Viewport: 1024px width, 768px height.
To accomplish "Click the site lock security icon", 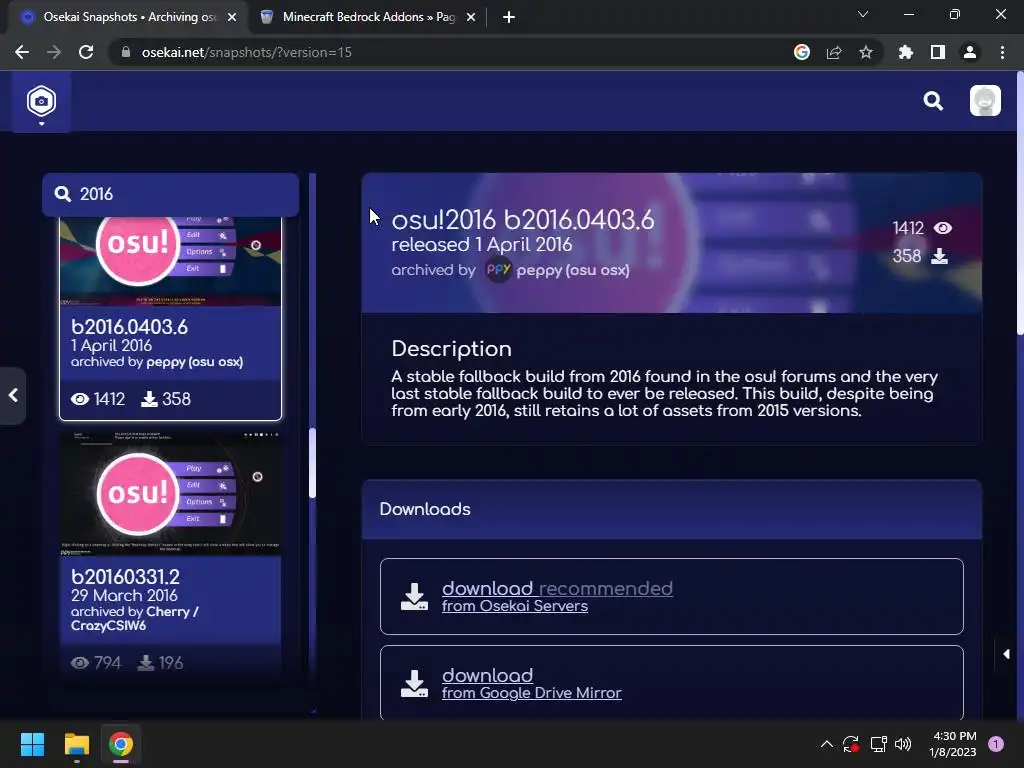I will coord(126,52).
